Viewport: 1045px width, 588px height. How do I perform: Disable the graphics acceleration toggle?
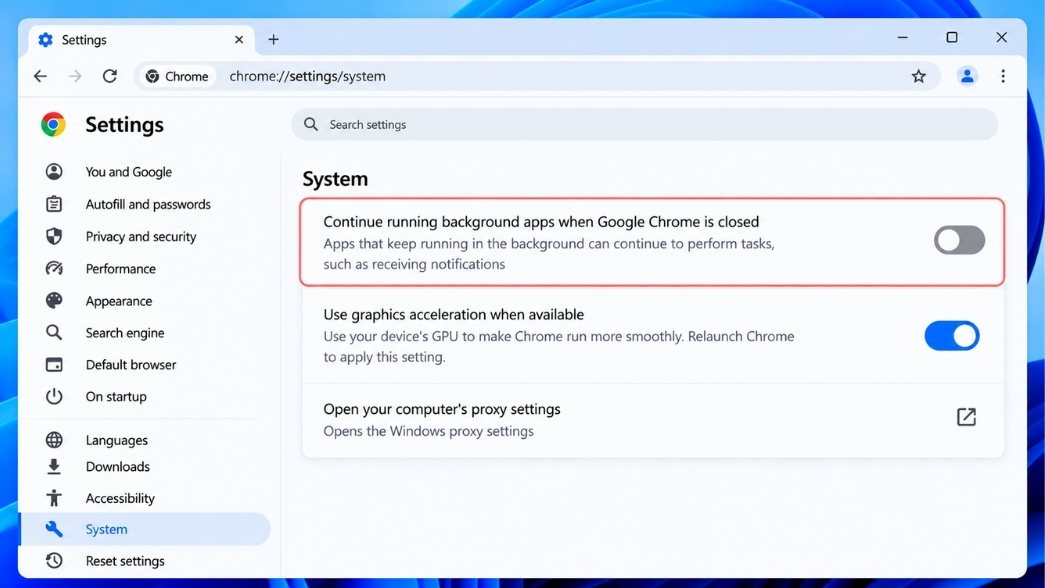click(x=952, y=336)
